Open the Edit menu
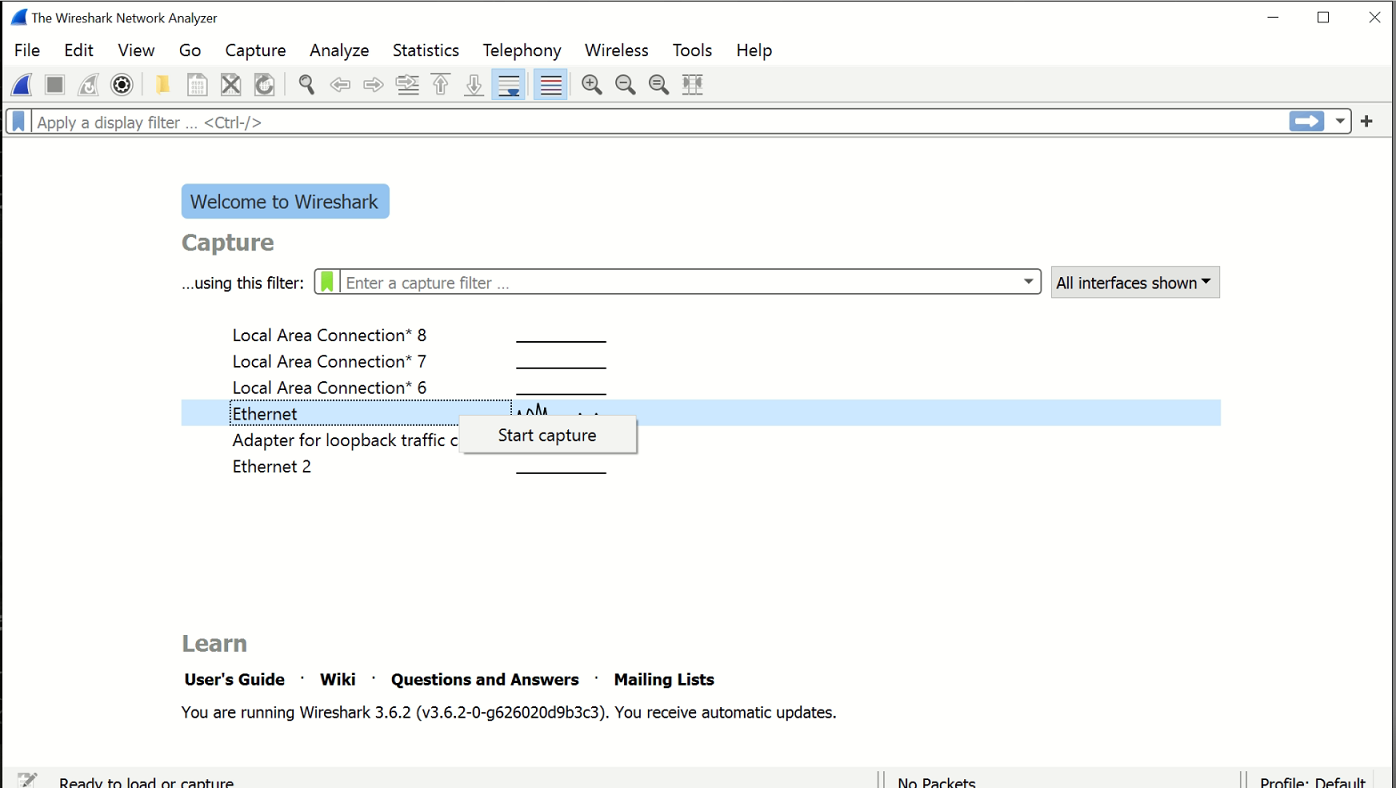Screen dimensions: 1396x788 tap(78, 50)
